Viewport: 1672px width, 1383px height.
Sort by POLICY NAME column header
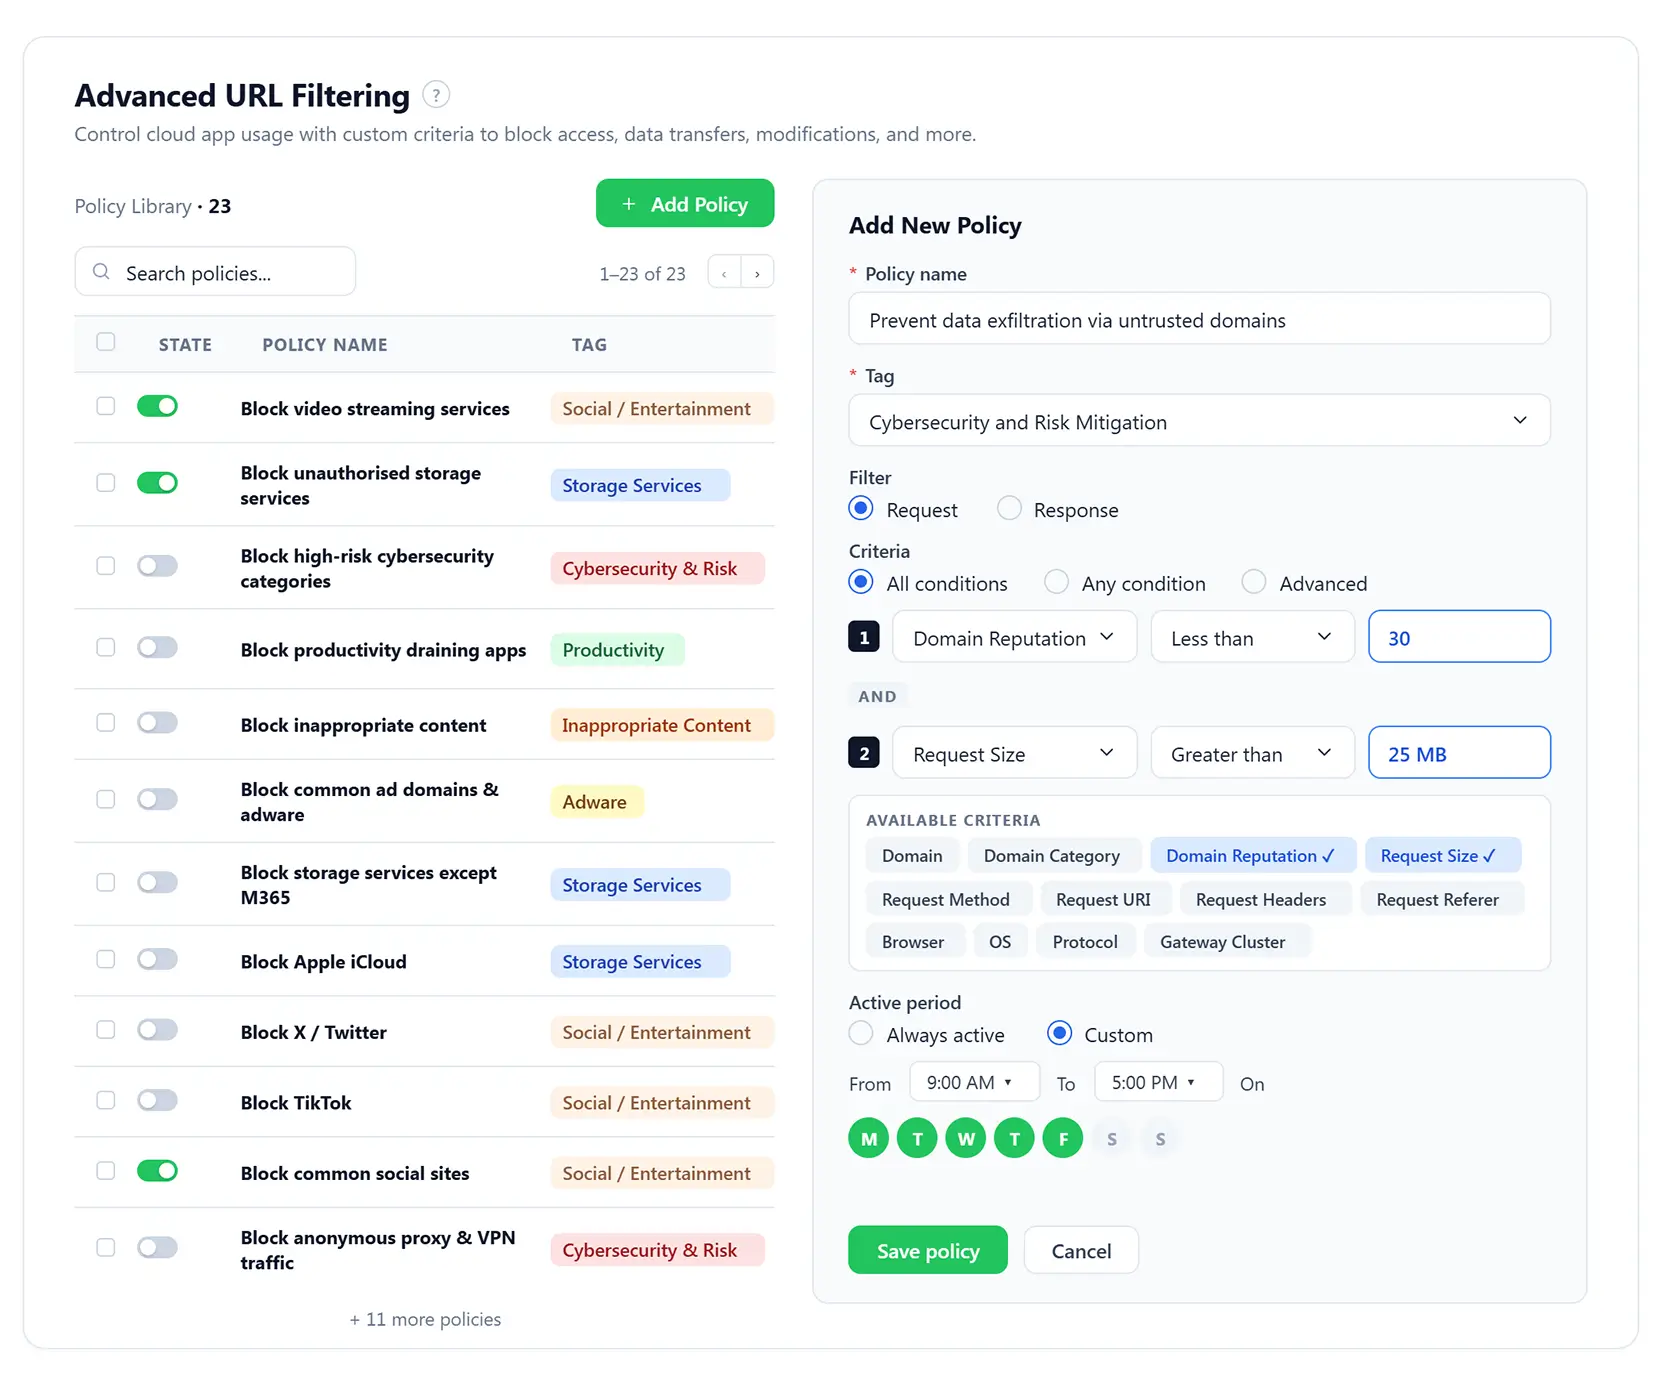pyautogui.click(x=325, y=344)
